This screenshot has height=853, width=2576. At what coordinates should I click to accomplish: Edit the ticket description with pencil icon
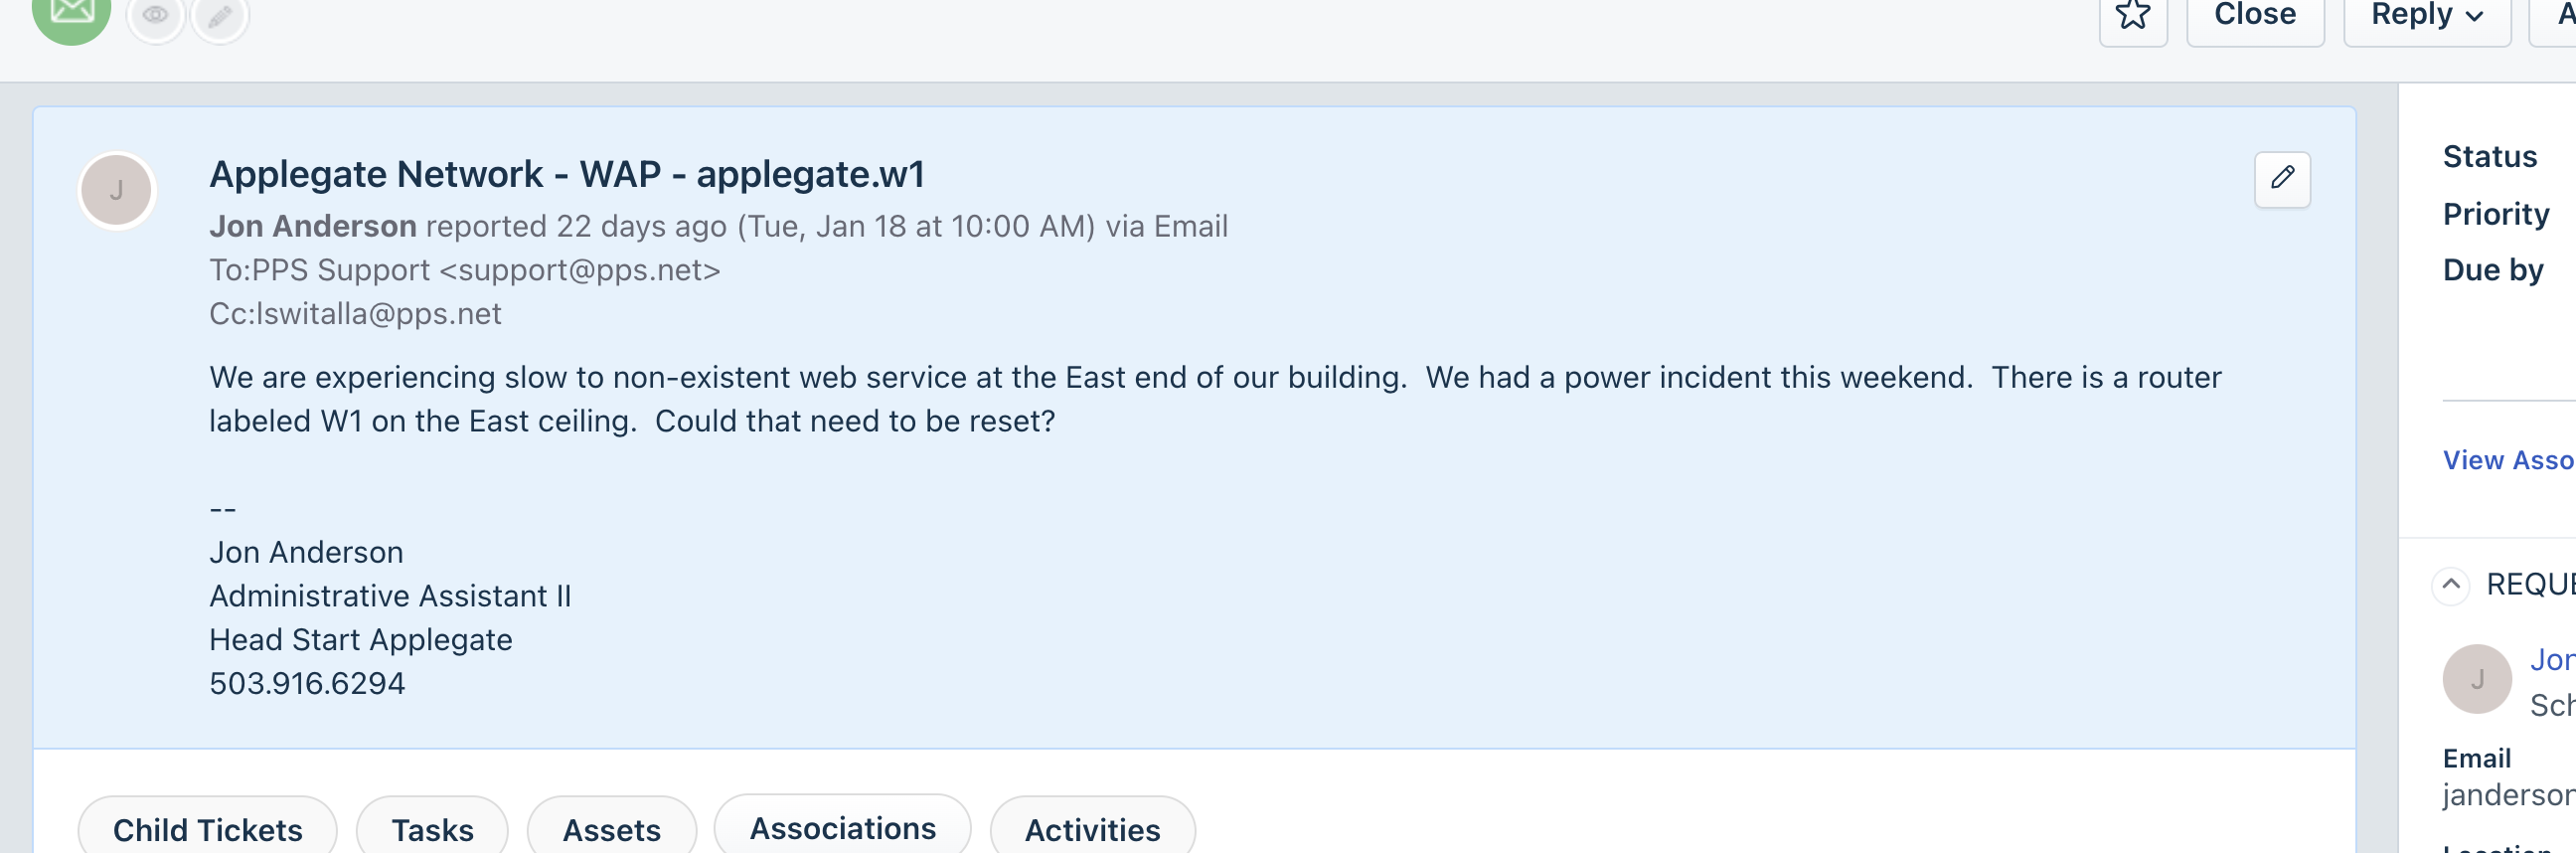[x=2281, y=179]
